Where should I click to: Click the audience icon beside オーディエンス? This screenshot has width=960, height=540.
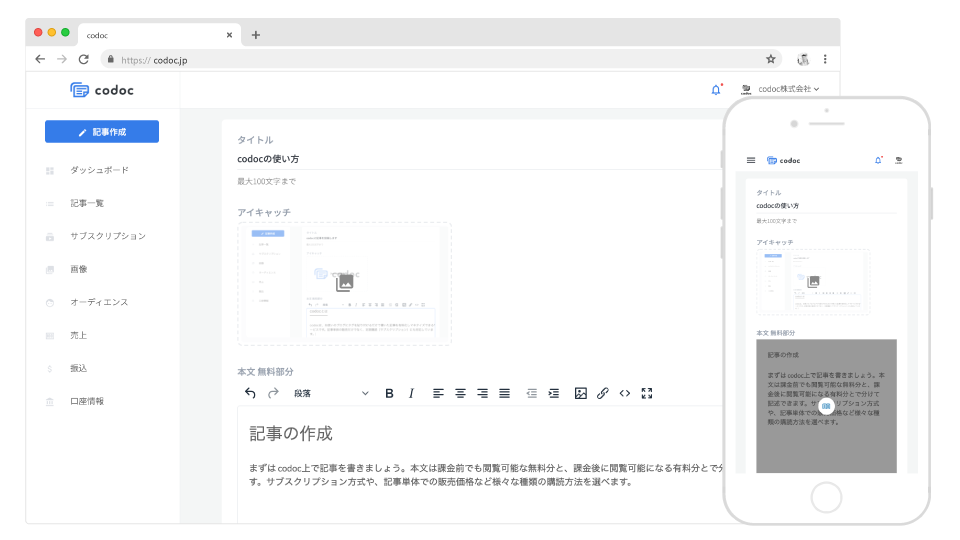pyautogui.click(x=50, y=303)
